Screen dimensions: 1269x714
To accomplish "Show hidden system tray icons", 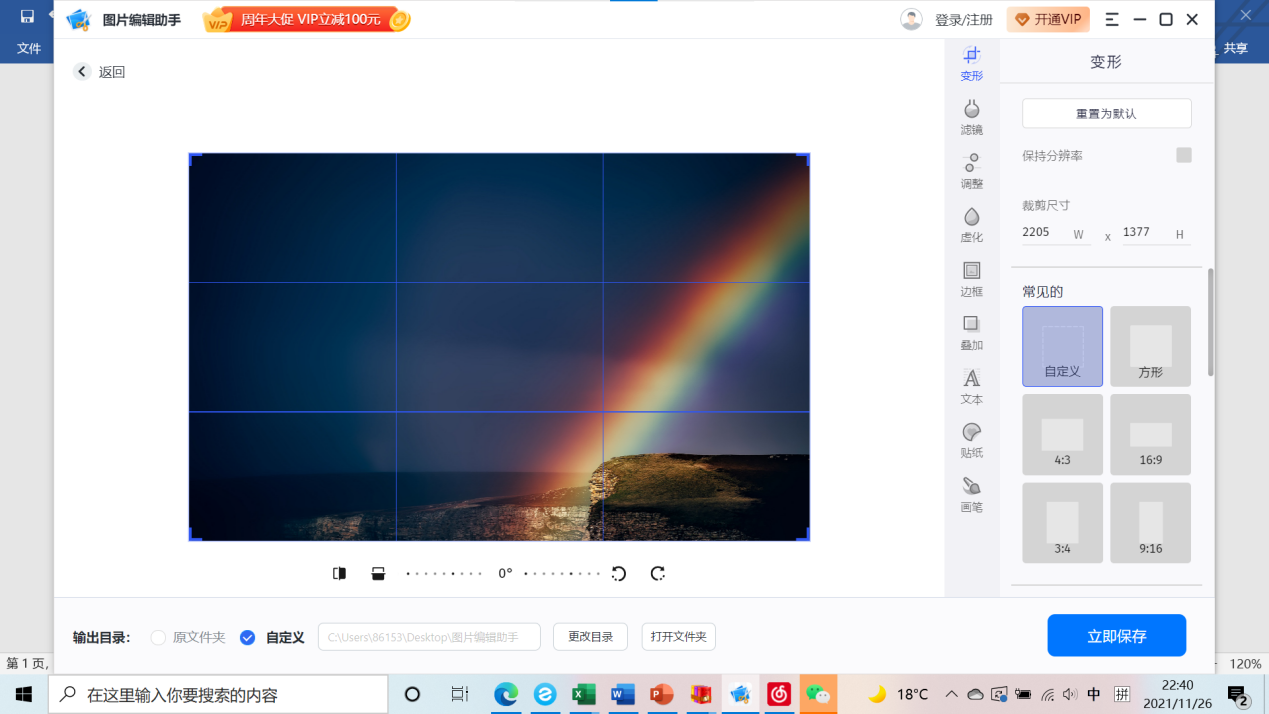I will (951, 694).
